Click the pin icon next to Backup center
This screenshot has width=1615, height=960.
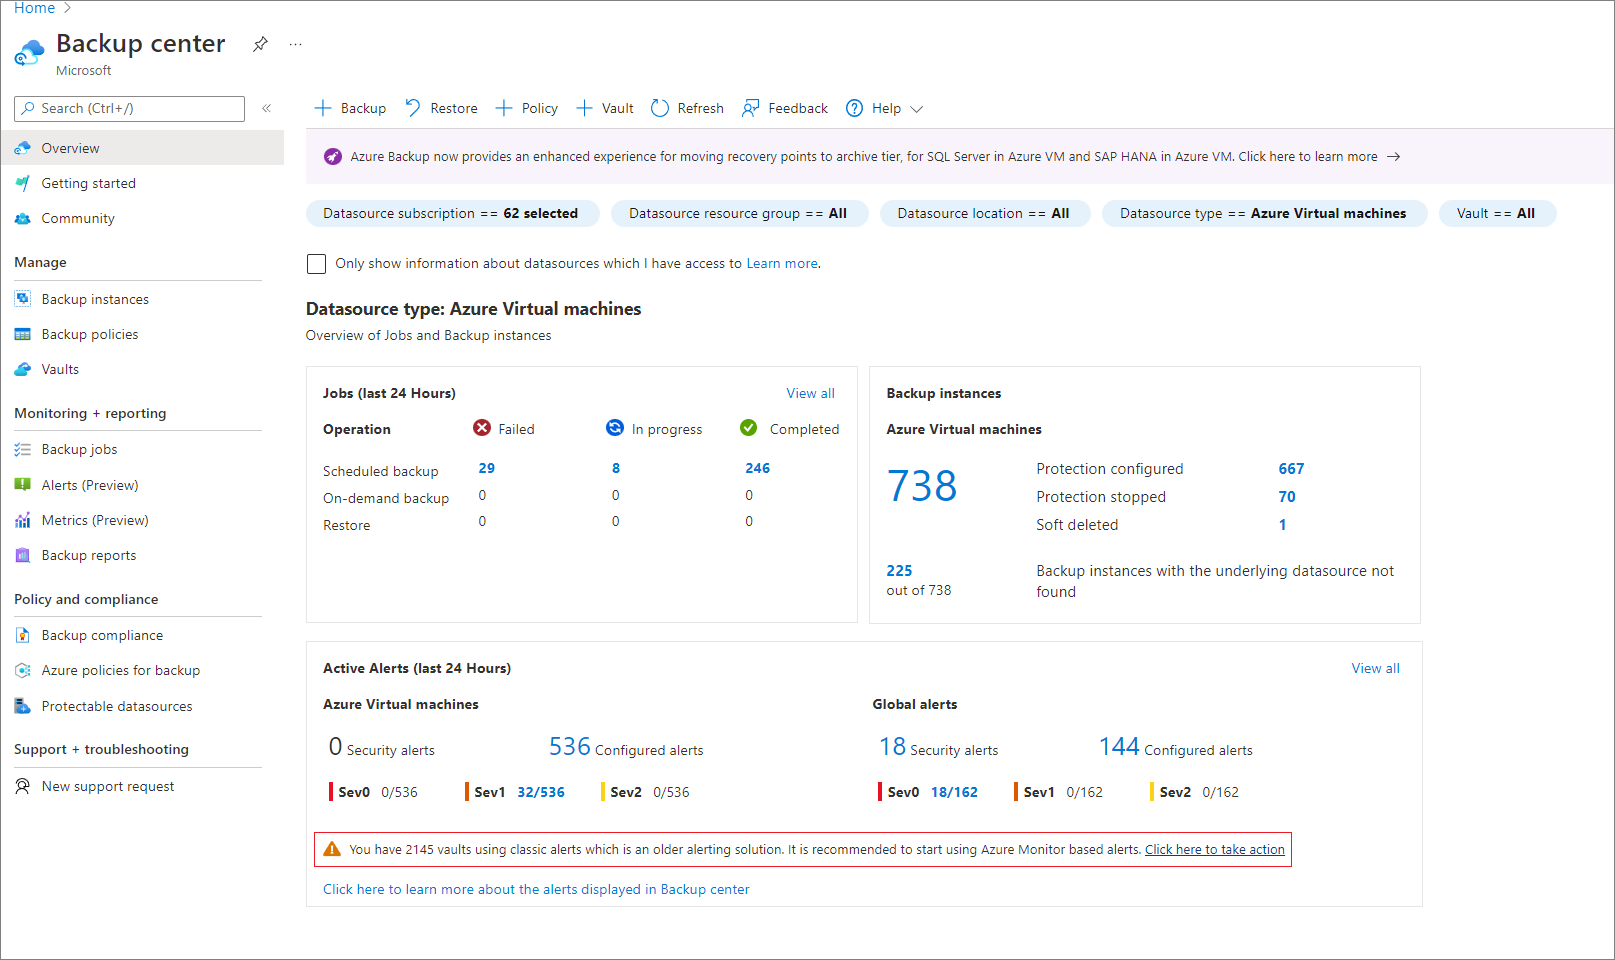click(260, 44)
